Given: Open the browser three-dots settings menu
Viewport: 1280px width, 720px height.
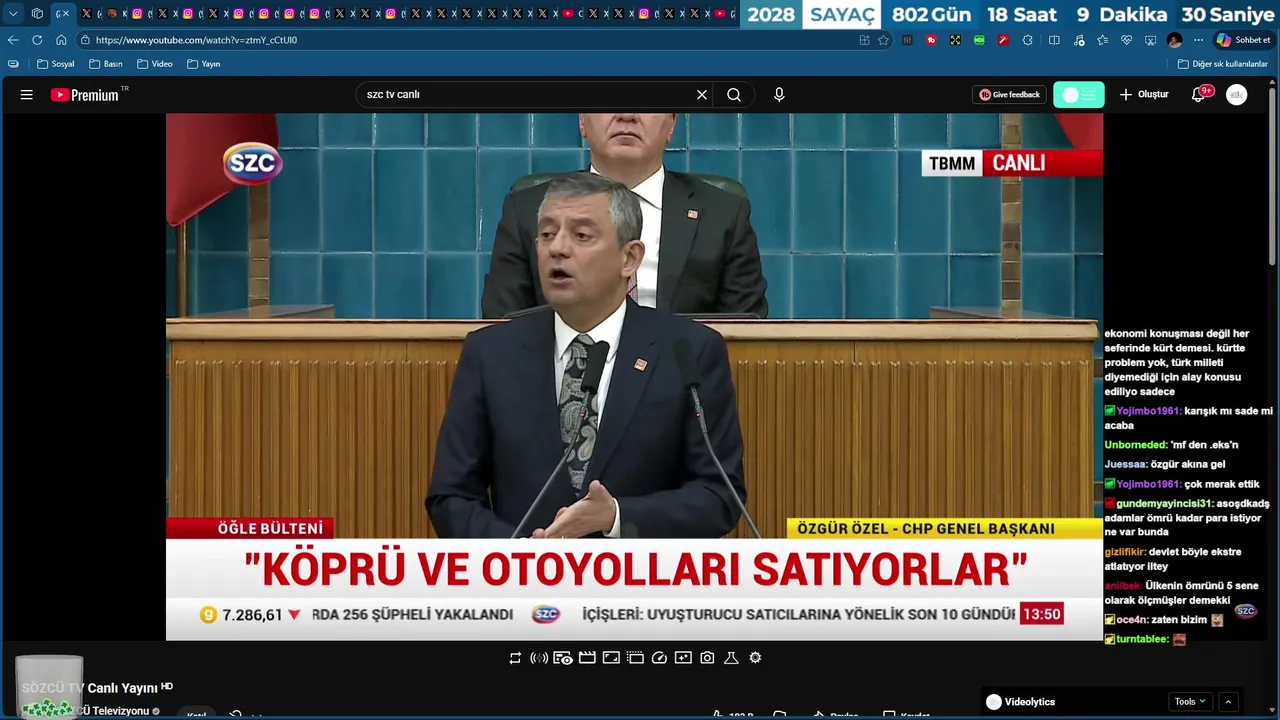Looking at the screenshot, I should pyautogui.click(x=1199, y=40).
